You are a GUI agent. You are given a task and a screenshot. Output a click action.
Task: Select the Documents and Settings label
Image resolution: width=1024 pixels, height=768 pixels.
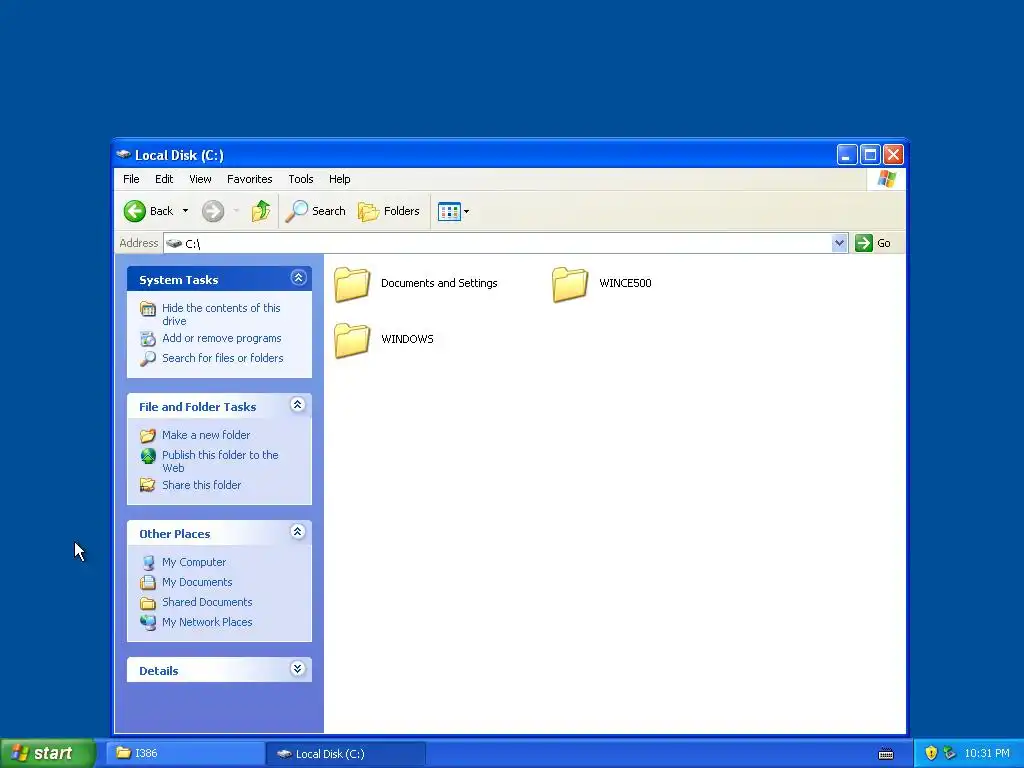pos(440,283)
